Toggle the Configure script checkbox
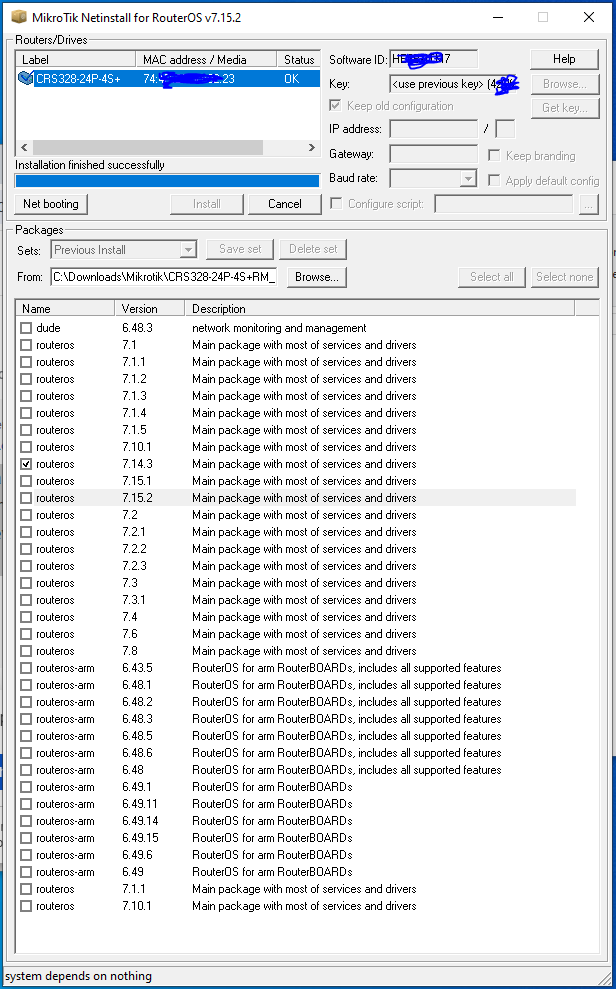The width and height of the screenshot is (616, 989). coord(337,204)
